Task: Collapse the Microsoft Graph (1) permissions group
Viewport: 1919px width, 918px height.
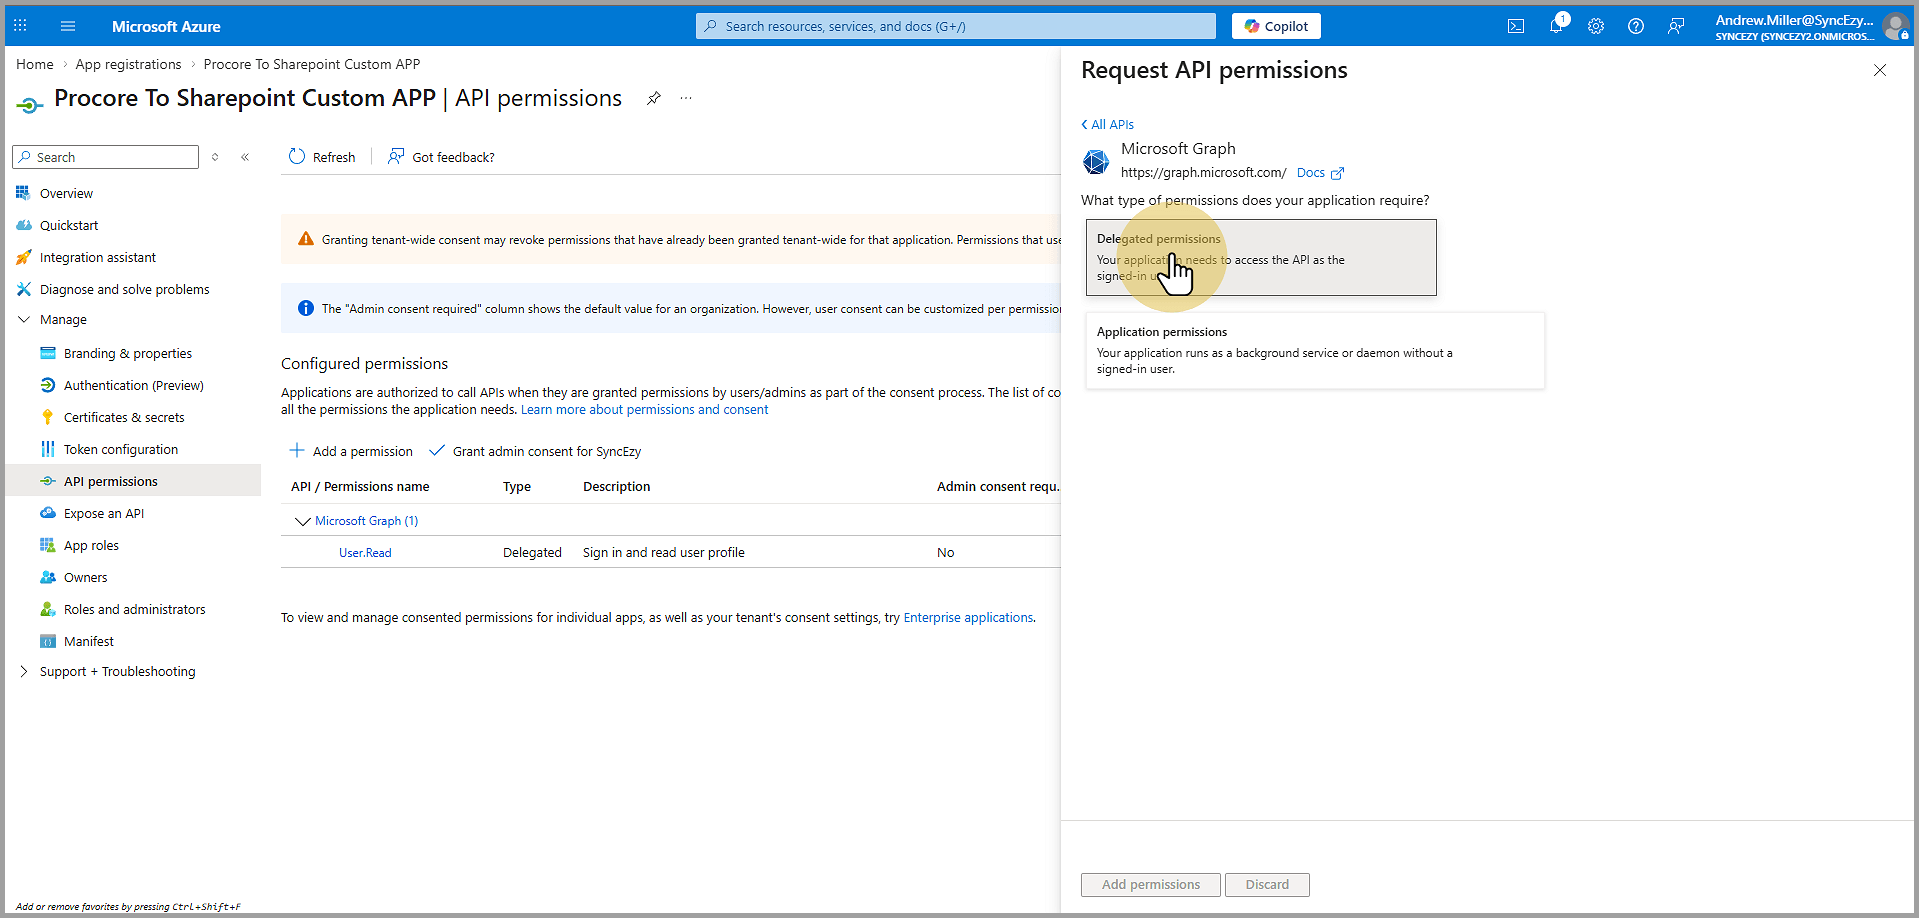Action: [x=302, y=521]
